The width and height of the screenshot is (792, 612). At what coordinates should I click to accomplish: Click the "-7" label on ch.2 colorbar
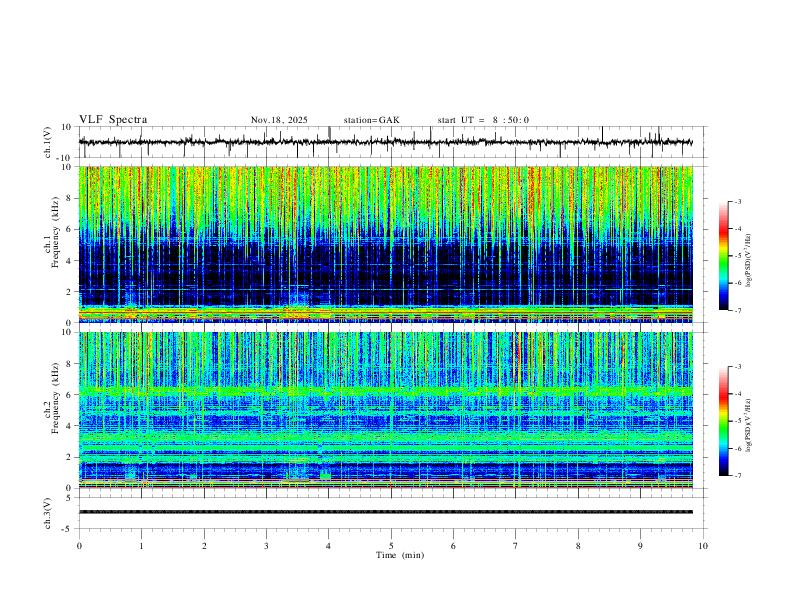pyautogui.click(x=737, y=476)
